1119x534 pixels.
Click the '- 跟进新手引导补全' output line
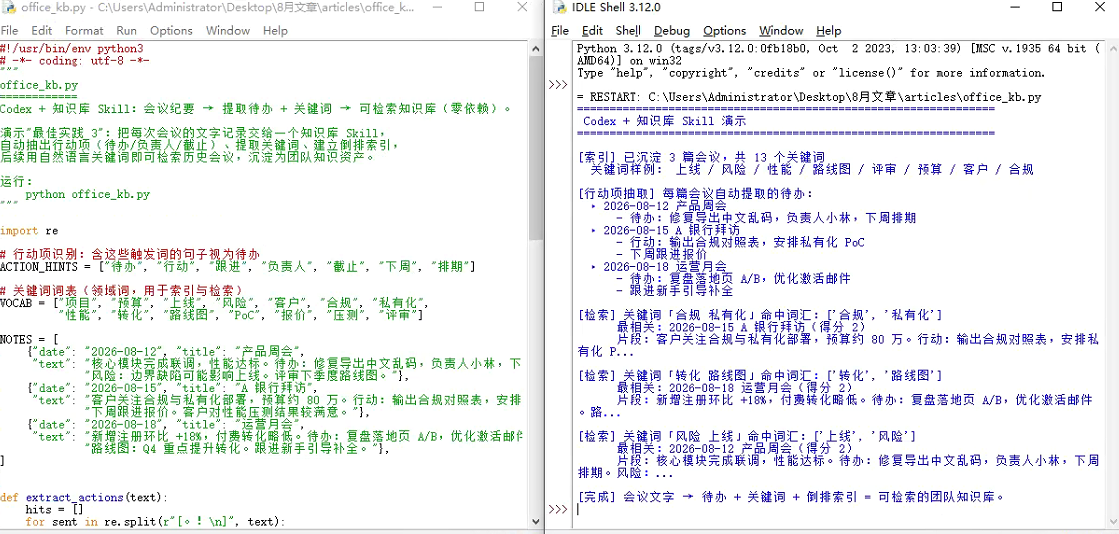(x=674, y=291)
